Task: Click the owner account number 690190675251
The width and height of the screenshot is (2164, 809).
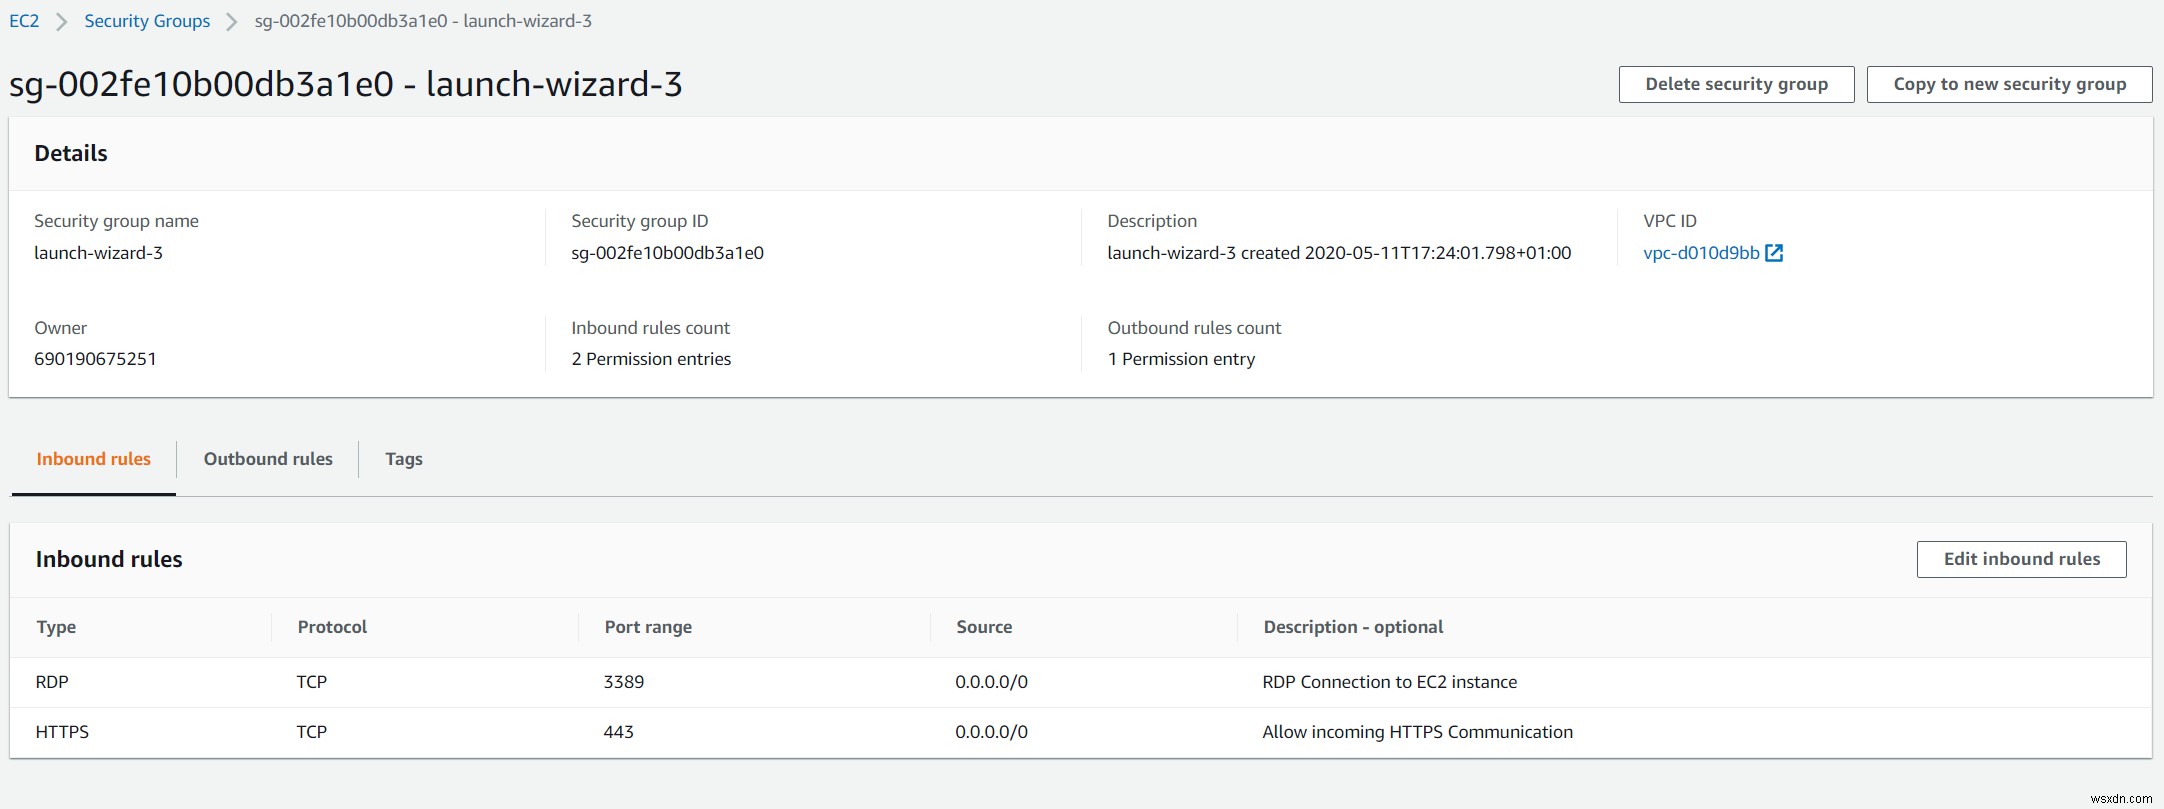Action: pyautogui.click(x=95, y=359)
